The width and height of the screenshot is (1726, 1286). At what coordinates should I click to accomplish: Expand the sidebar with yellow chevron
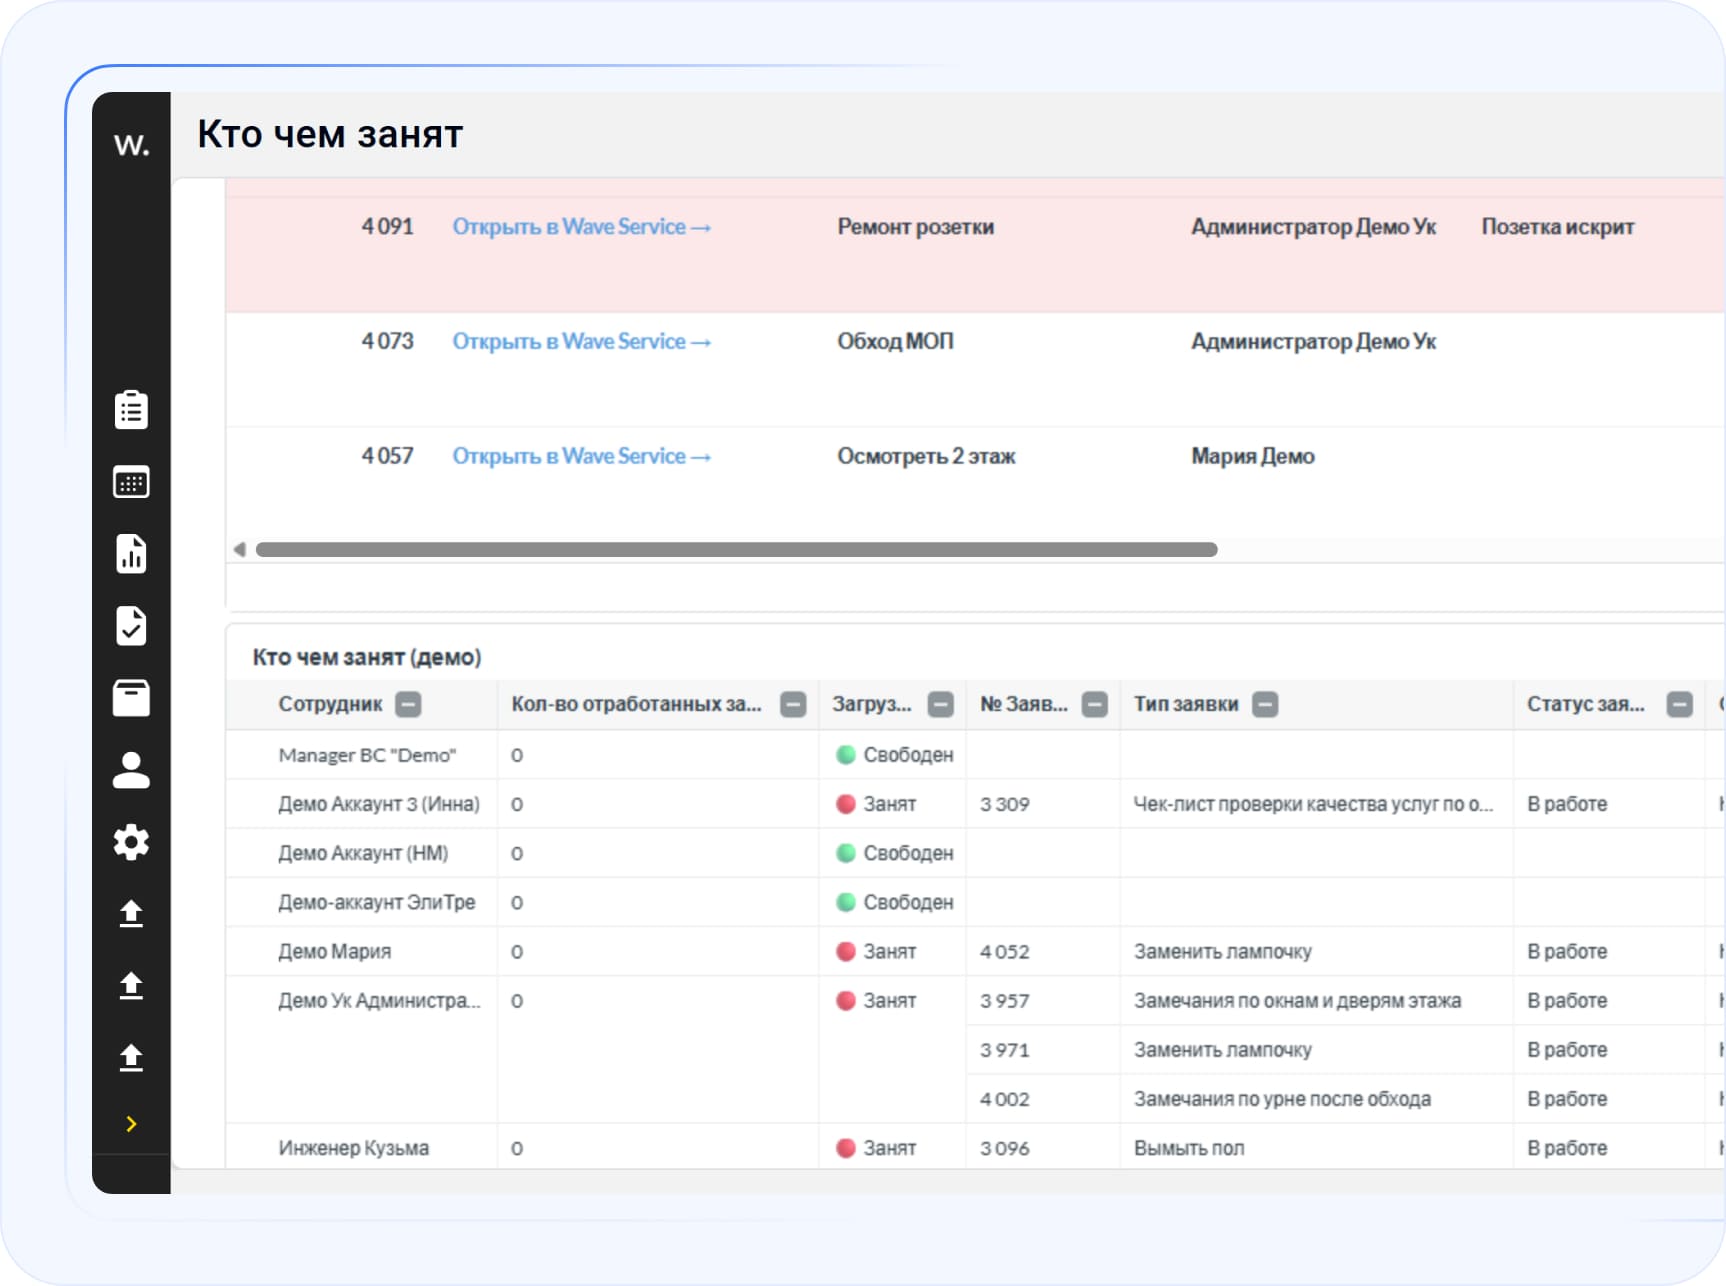[131, 1124]
